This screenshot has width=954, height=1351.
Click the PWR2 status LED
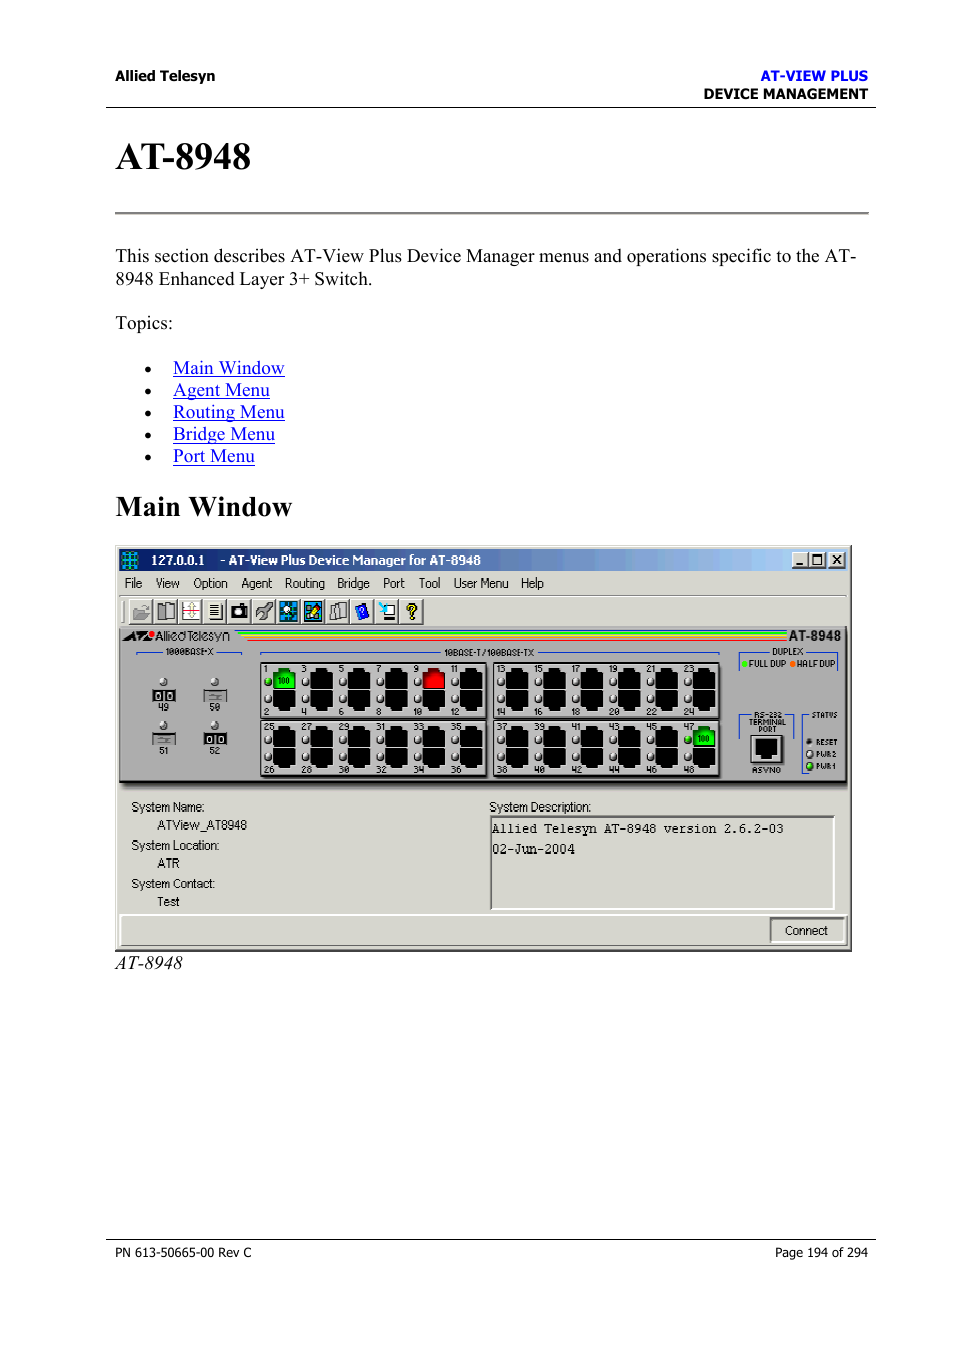click(x=810, y=754)
